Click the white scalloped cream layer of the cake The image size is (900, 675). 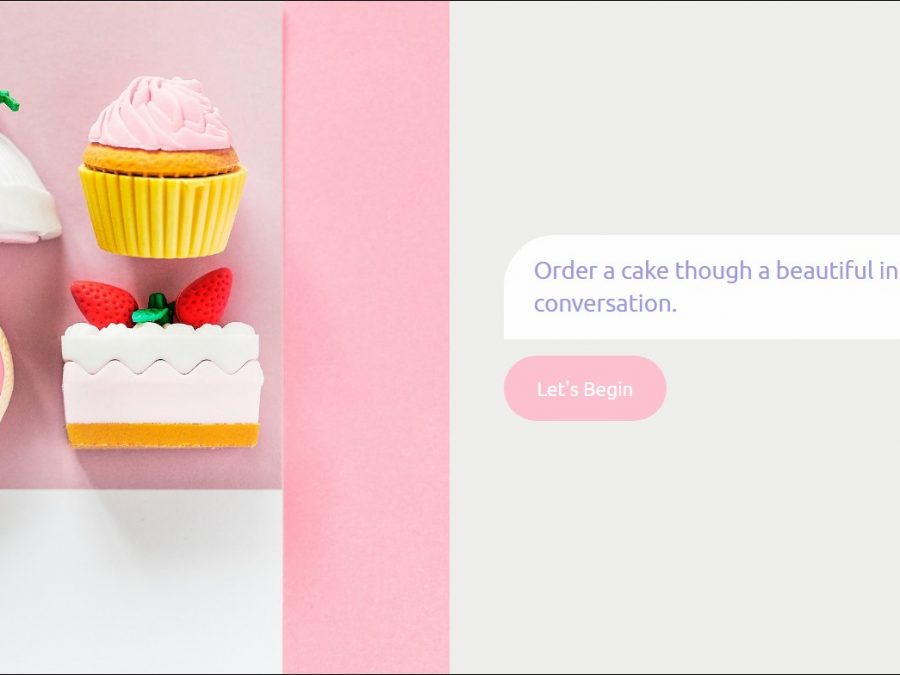(x=160, y=348)
